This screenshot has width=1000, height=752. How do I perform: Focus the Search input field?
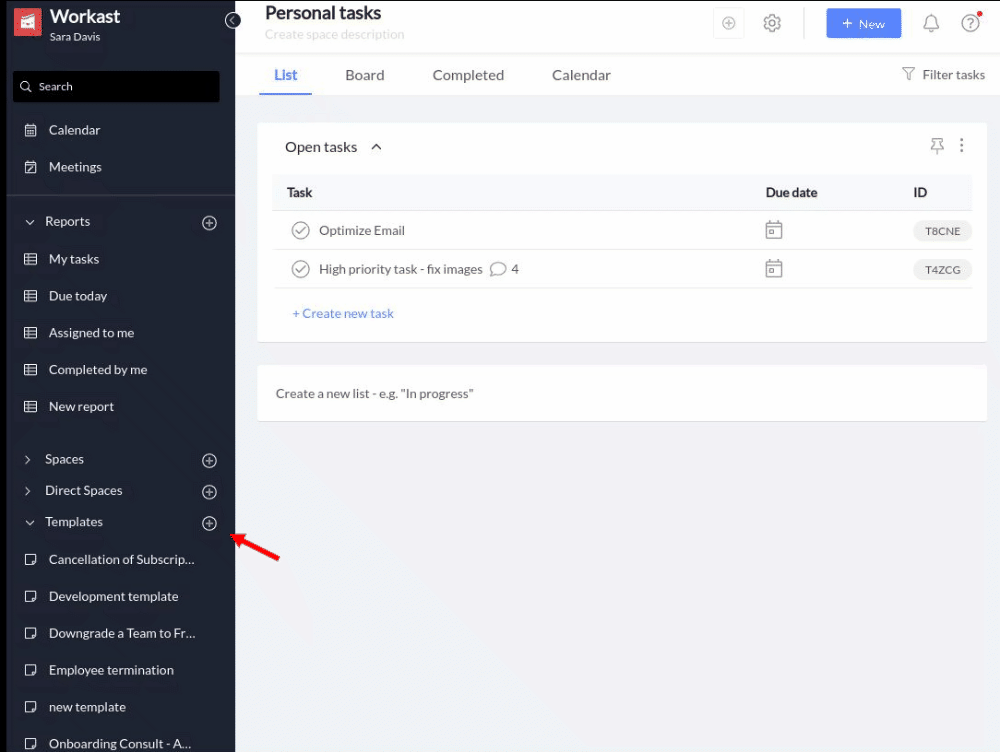116,86
